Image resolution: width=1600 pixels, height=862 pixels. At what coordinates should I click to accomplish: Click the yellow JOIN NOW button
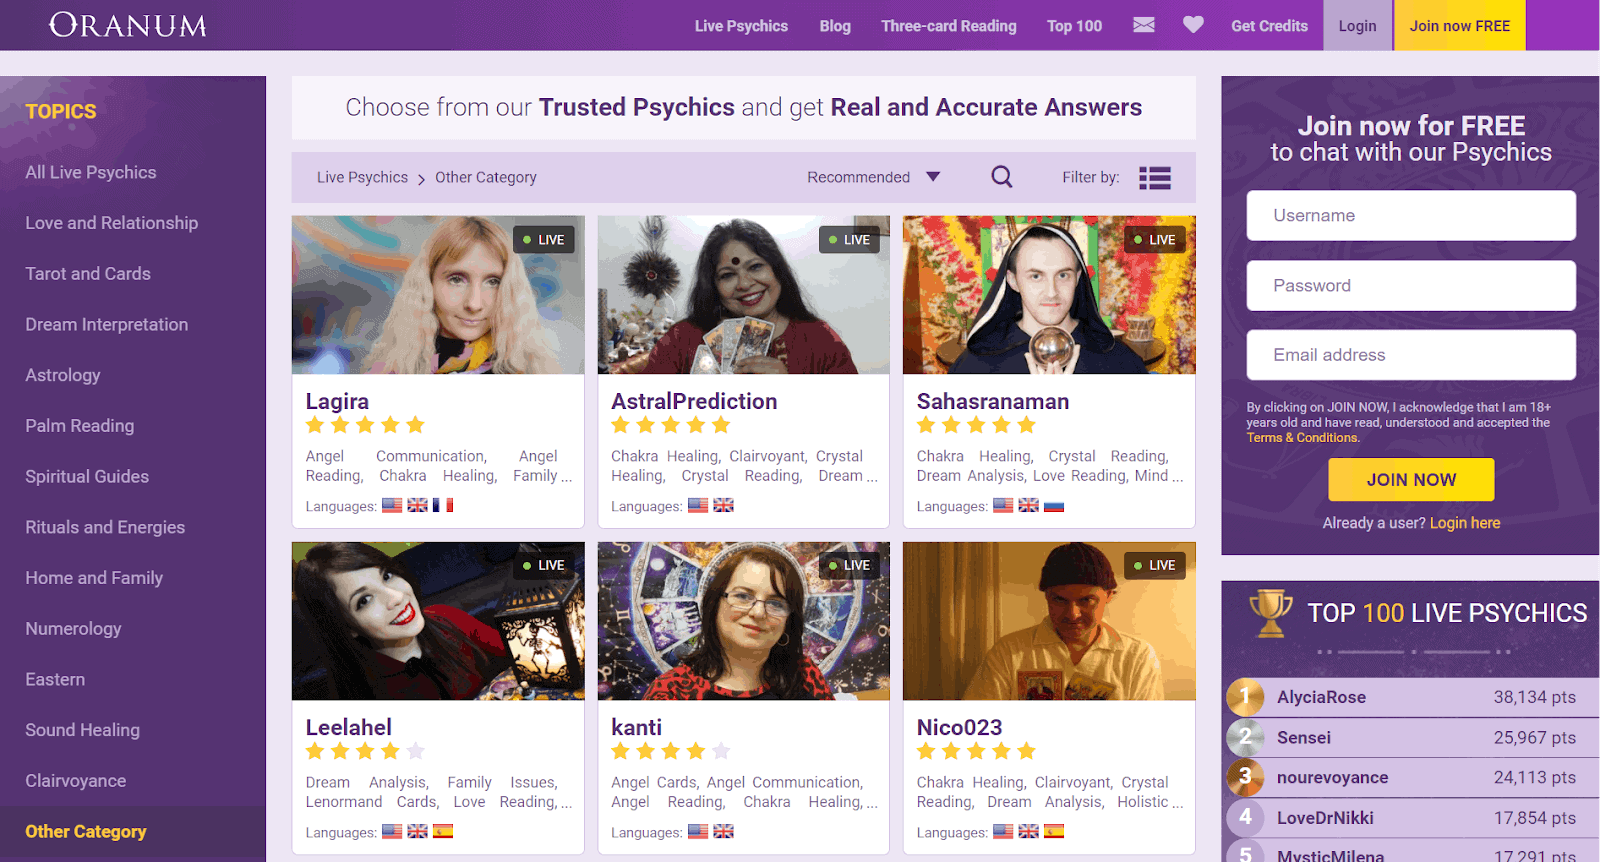[1411, 480]
